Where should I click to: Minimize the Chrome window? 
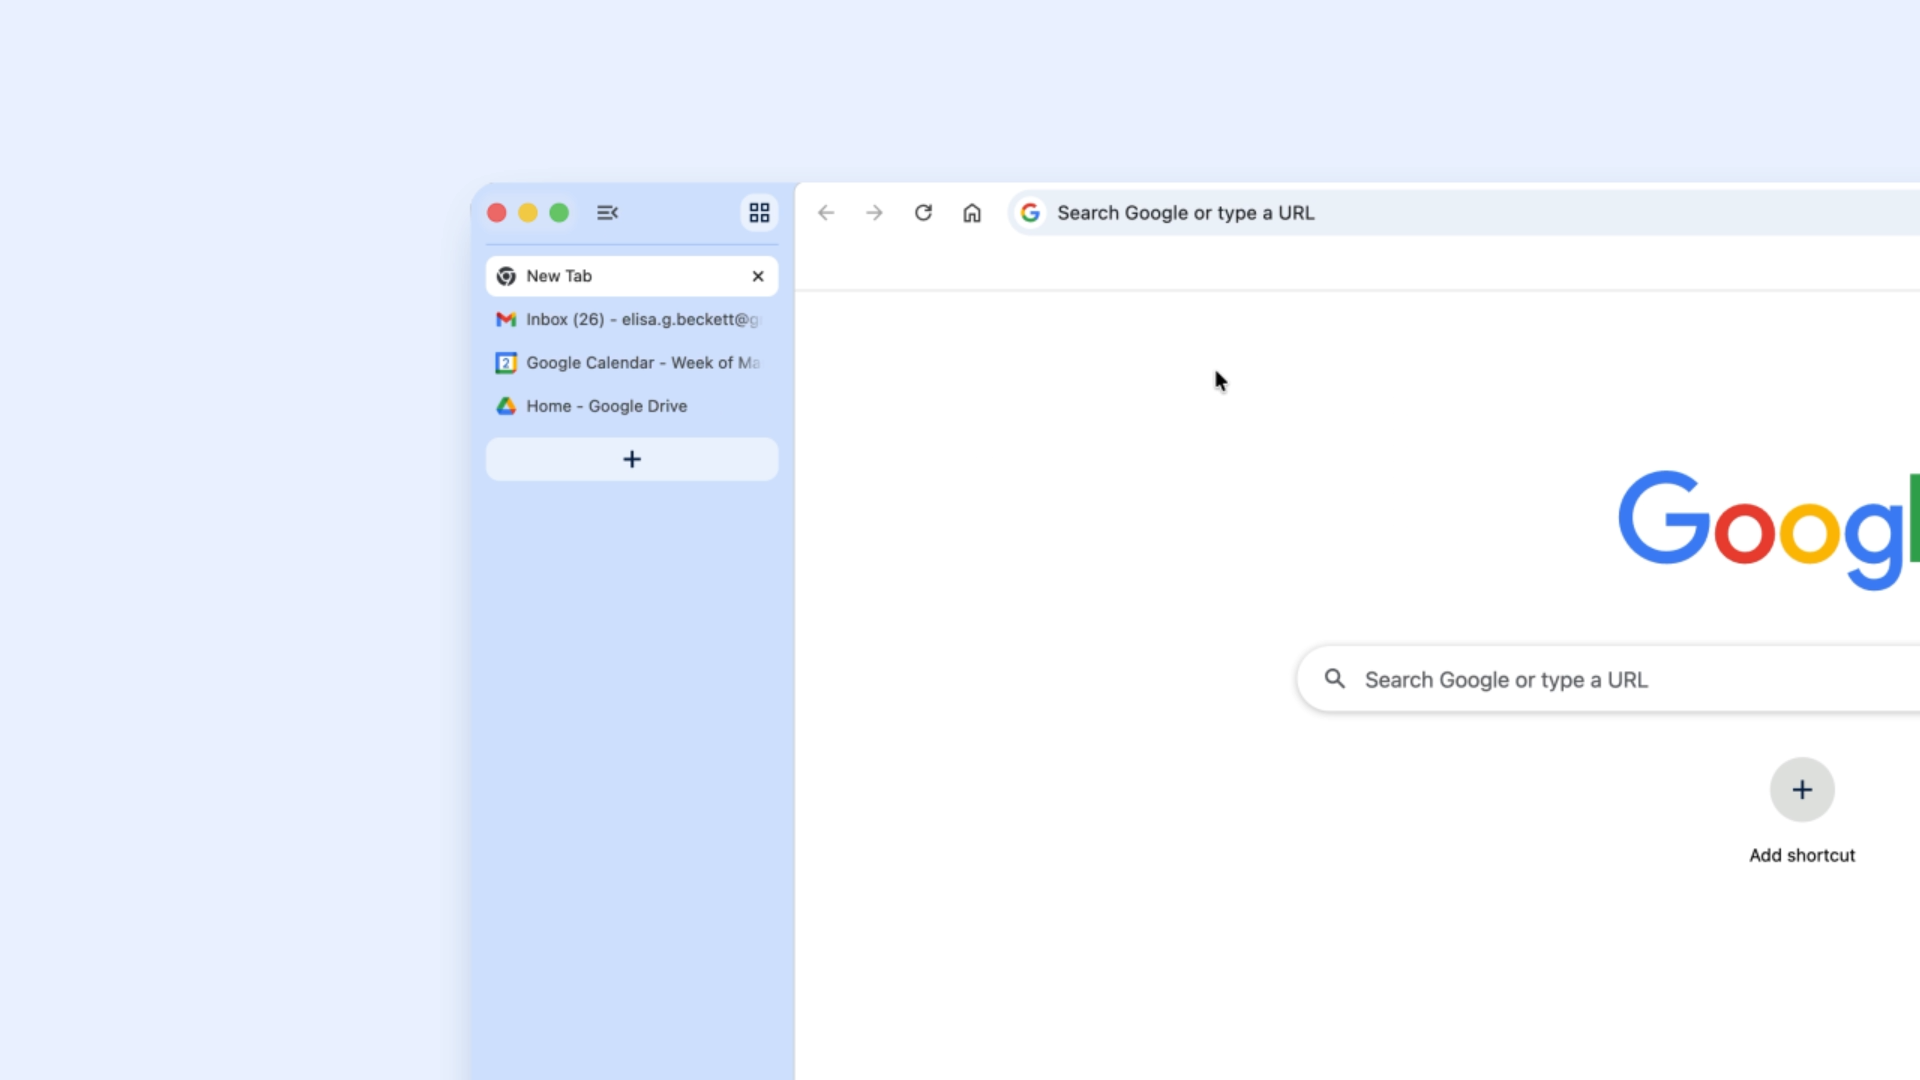(527, 212)
